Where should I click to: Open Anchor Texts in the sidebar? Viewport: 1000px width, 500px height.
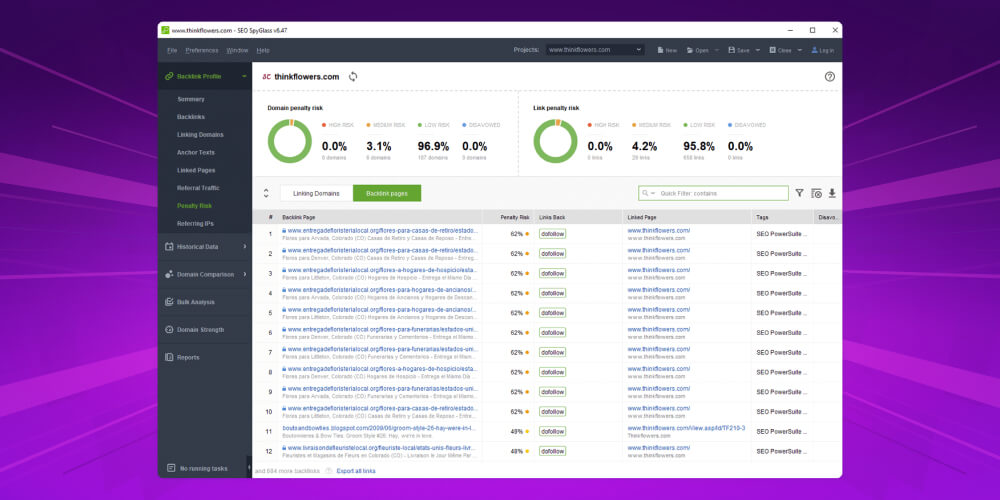pyautogui.click(x=196, y=153)
